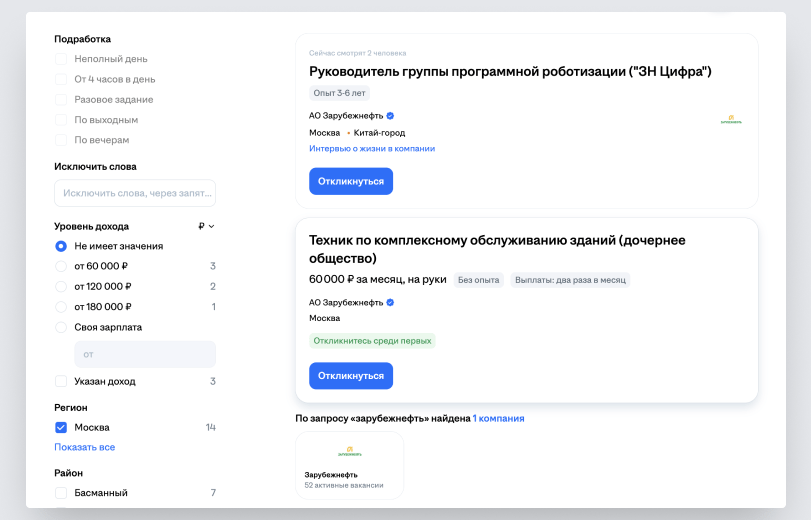Click Сейчас смотрят 2 человека text
811x520 pixels.
357,53
